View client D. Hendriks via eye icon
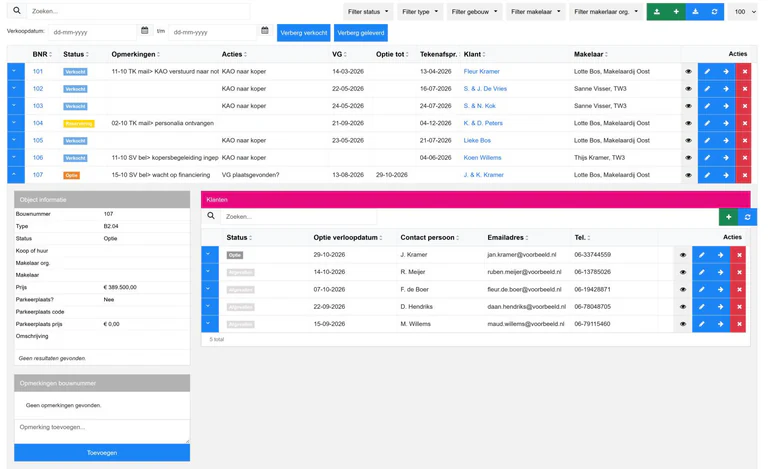The image size is (768, 469). click(x=683, y=306)
